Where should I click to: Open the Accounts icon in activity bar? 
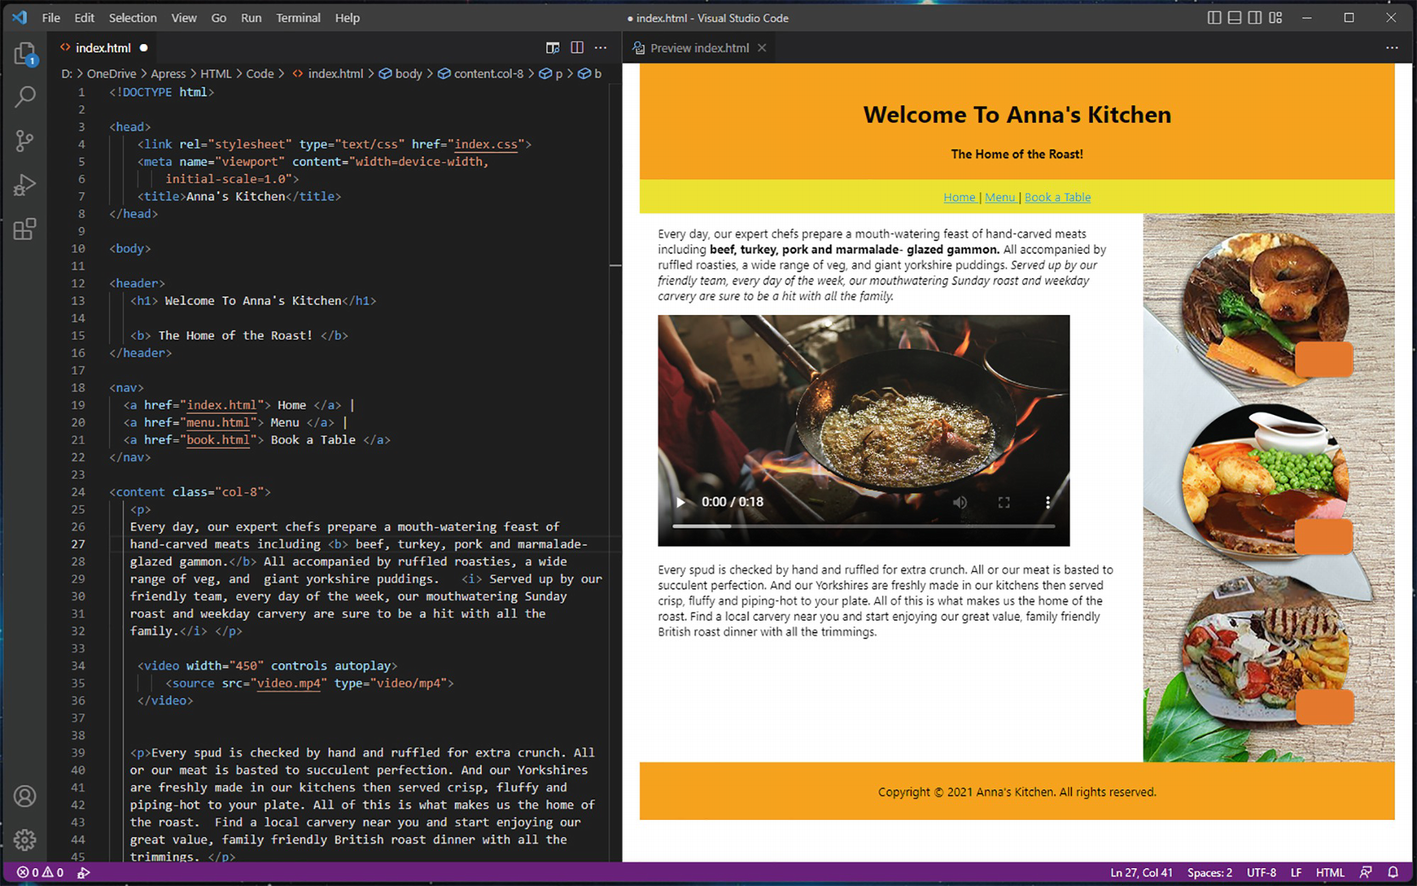point(25,796)
